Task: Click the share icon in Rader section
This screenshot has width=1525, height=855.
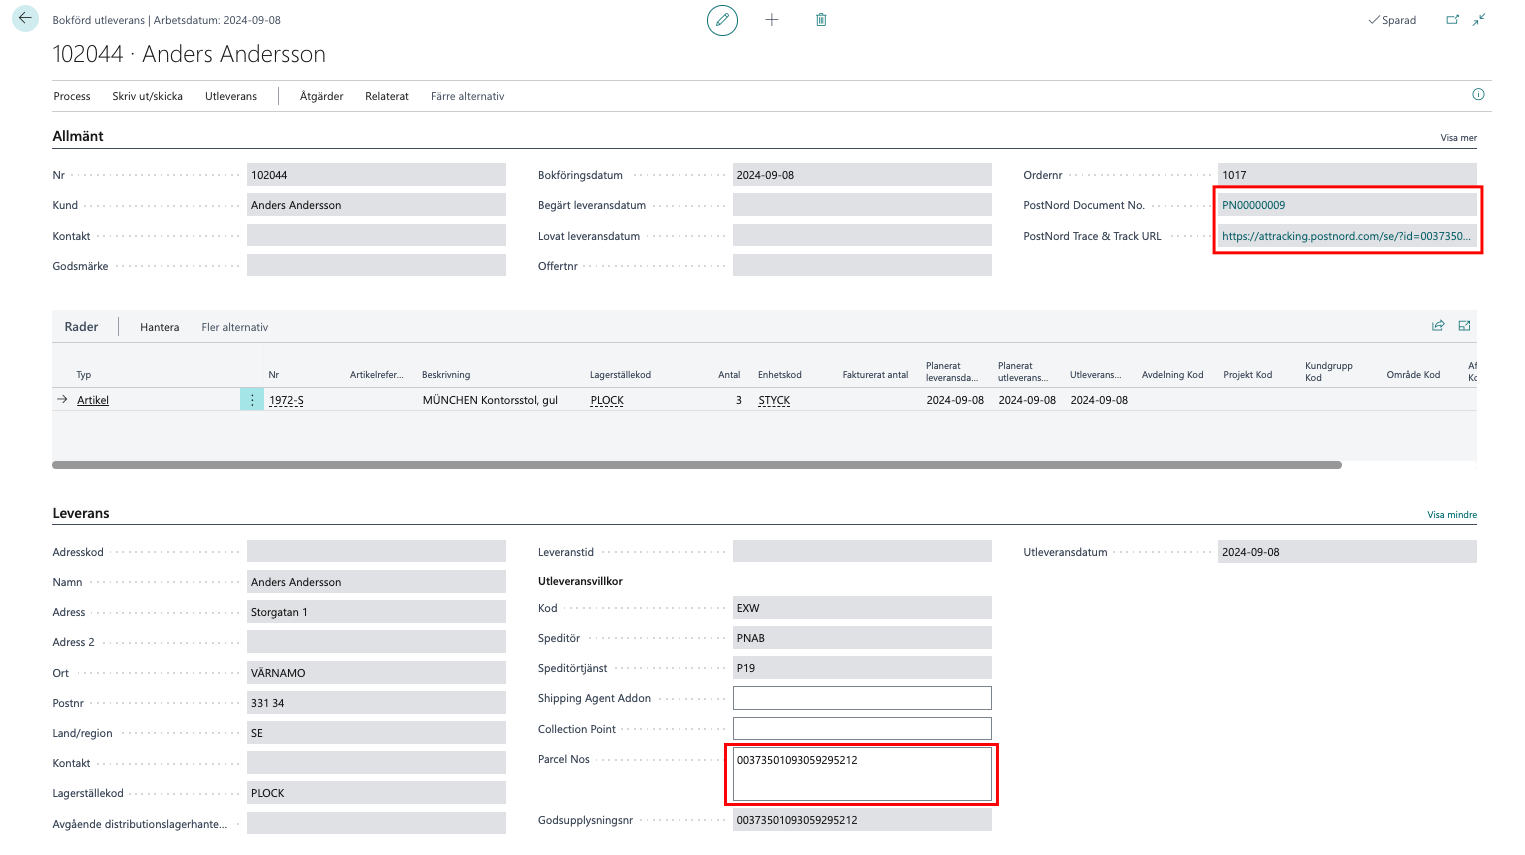Action: pos(1438,326)
